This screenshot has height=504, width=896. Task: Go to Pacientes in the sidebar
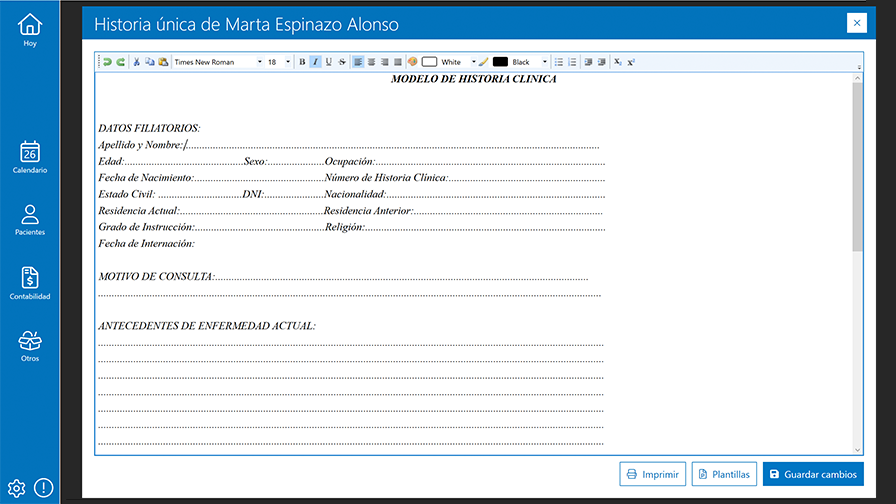click(30, 220)
